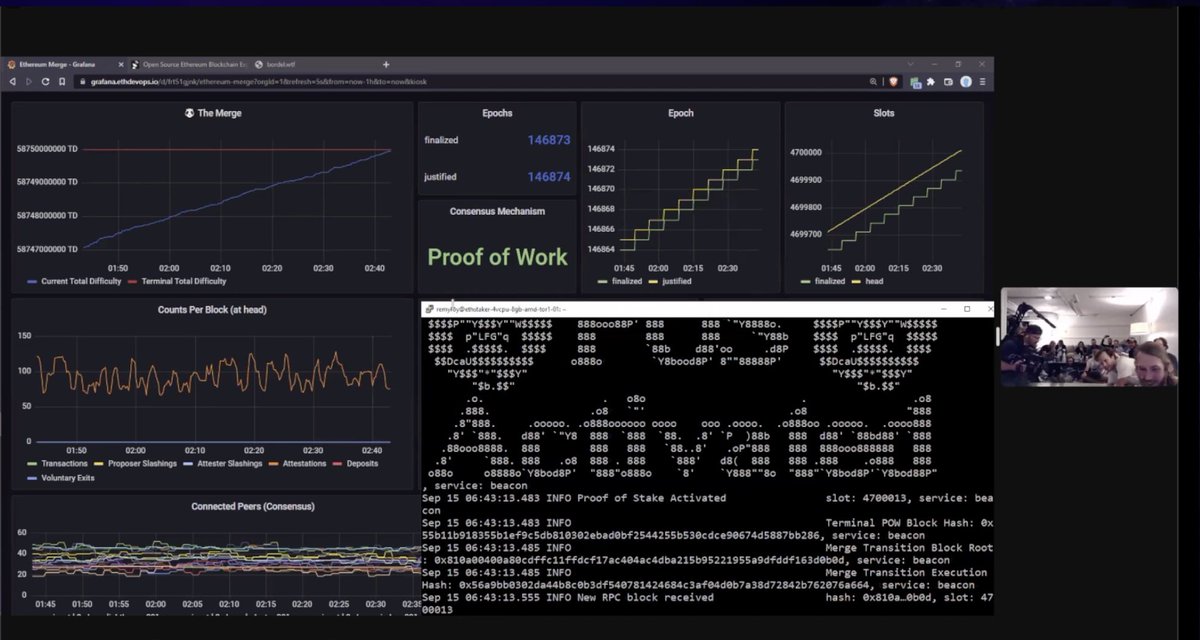
Task: Open the Slots panel title menu
Action: coord(883,113)
